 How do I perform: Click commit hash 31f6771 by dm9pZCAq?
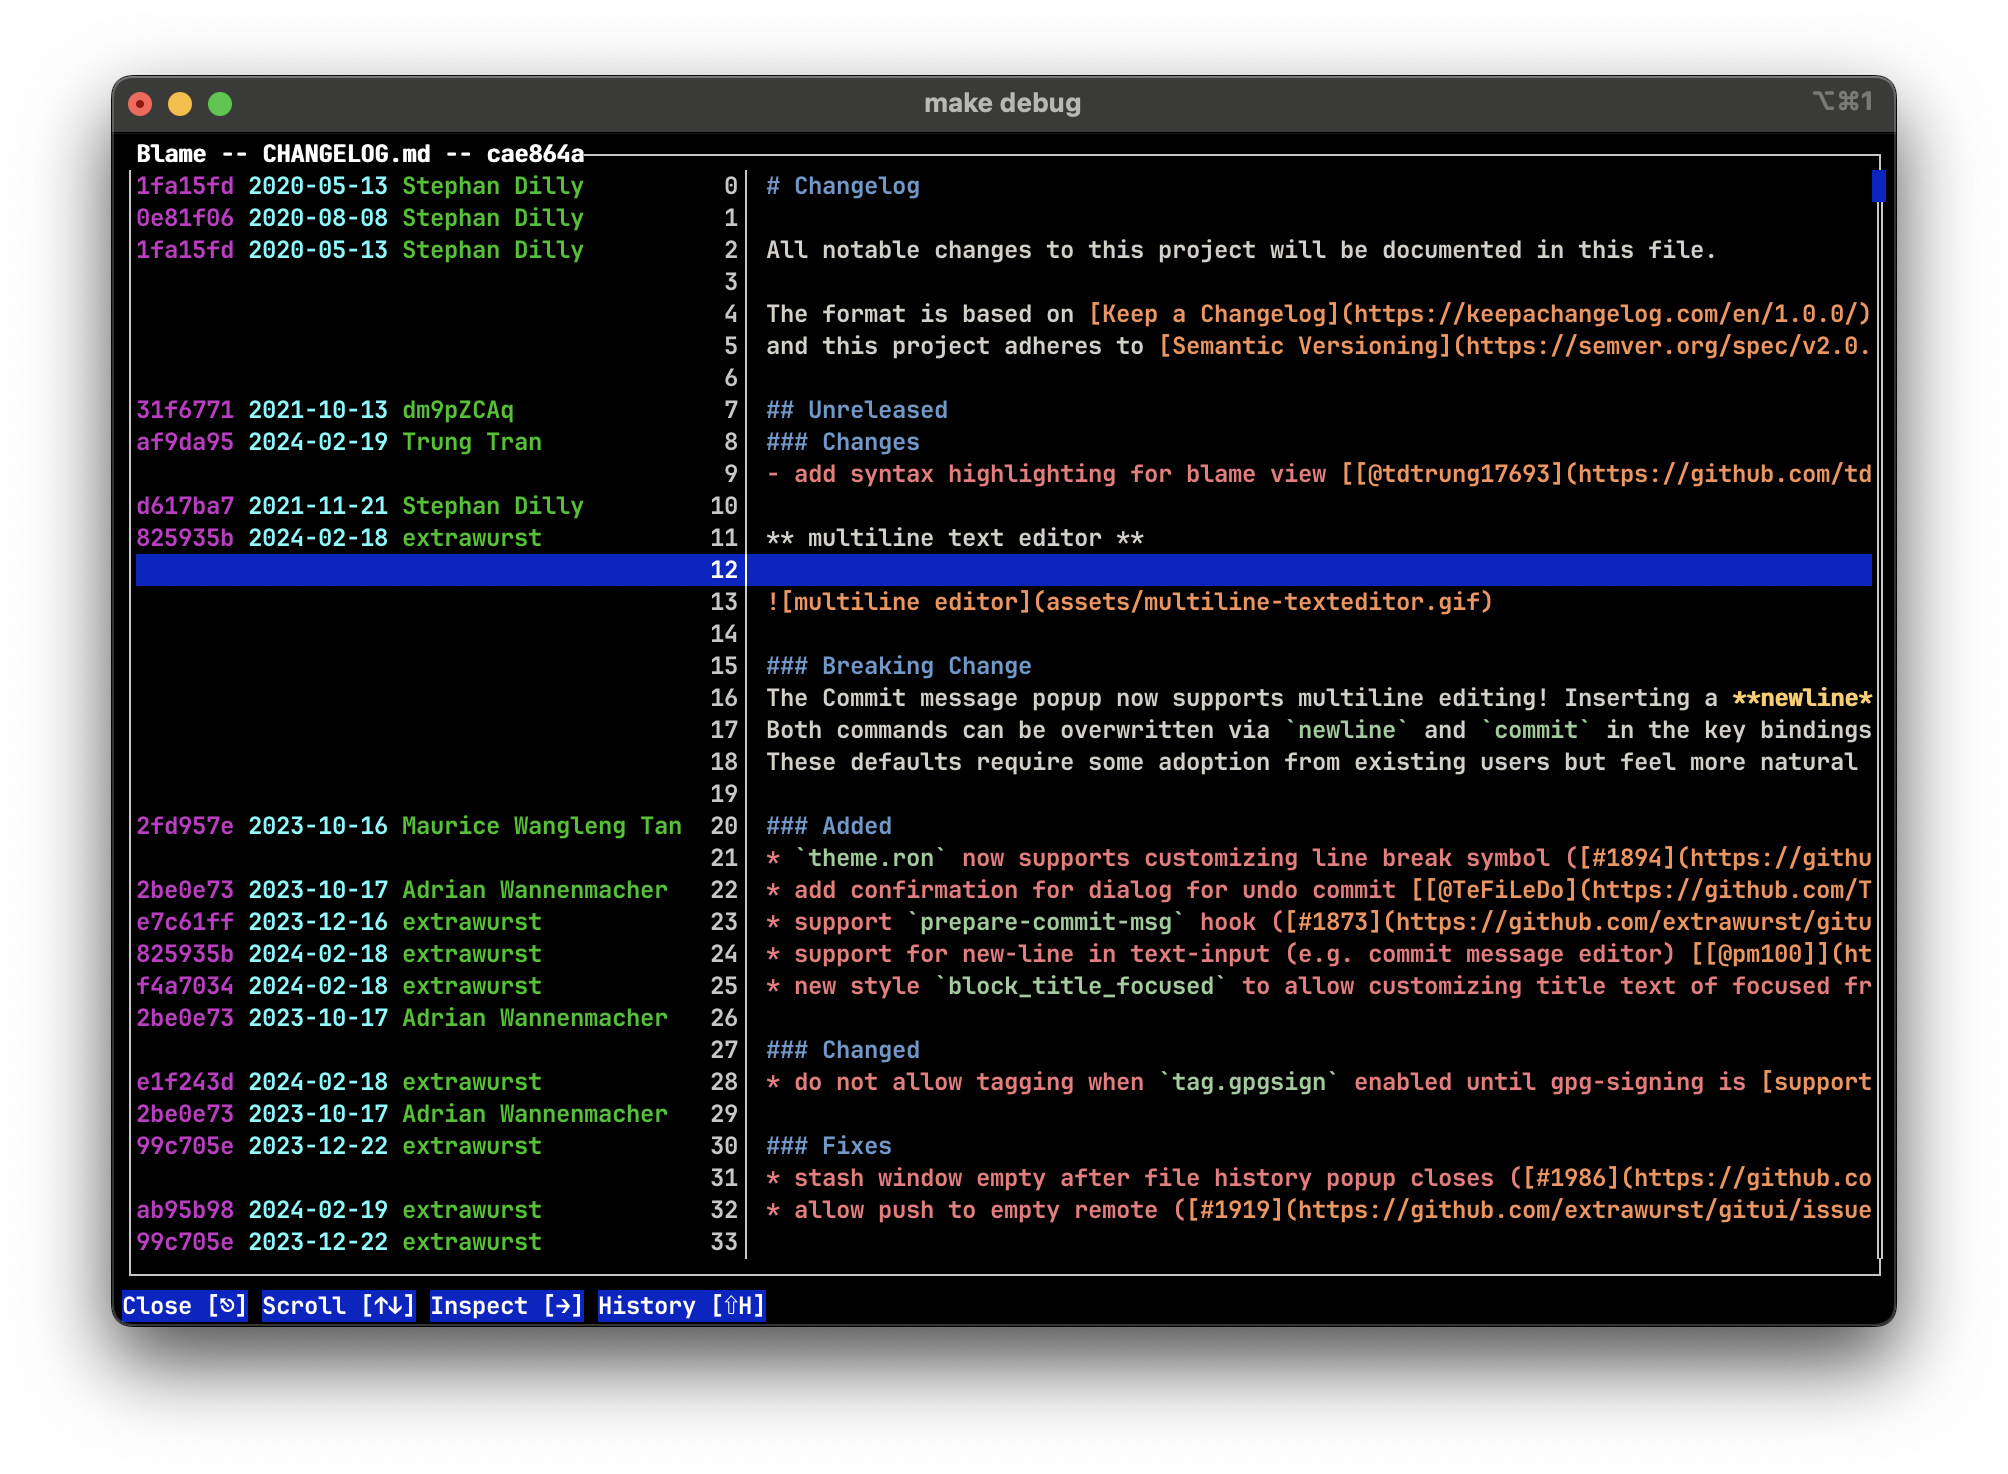pyautogui.click(x=185, y=410)
